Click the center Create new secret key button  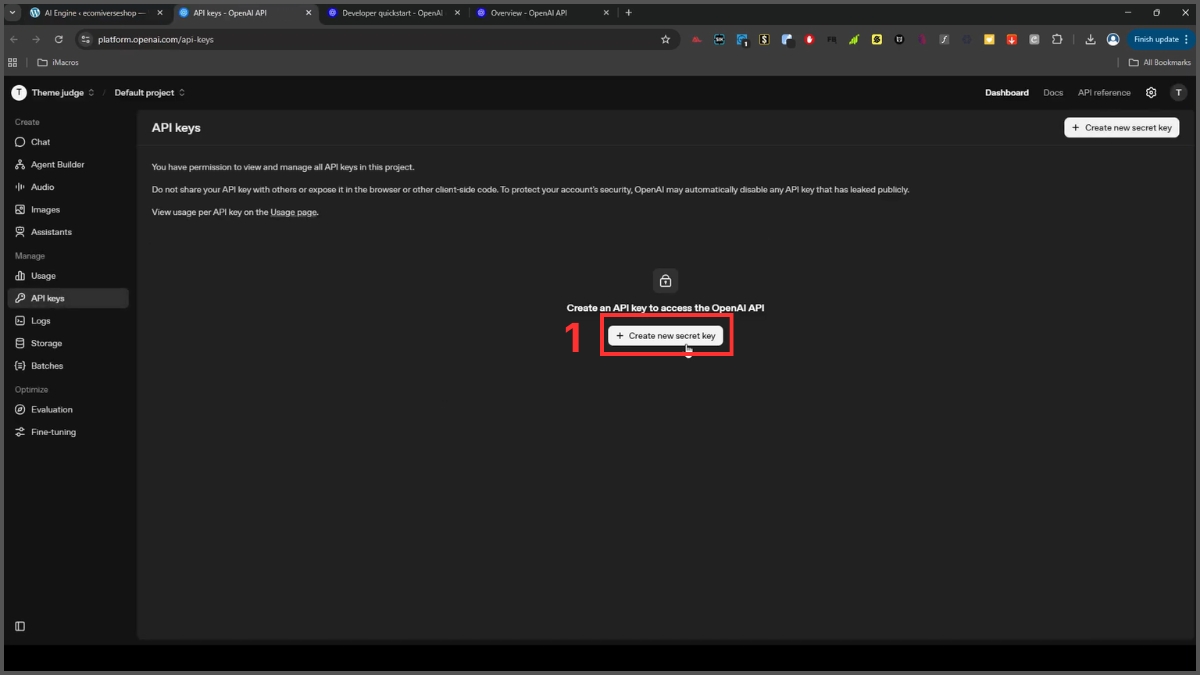(x=665, y=336)
